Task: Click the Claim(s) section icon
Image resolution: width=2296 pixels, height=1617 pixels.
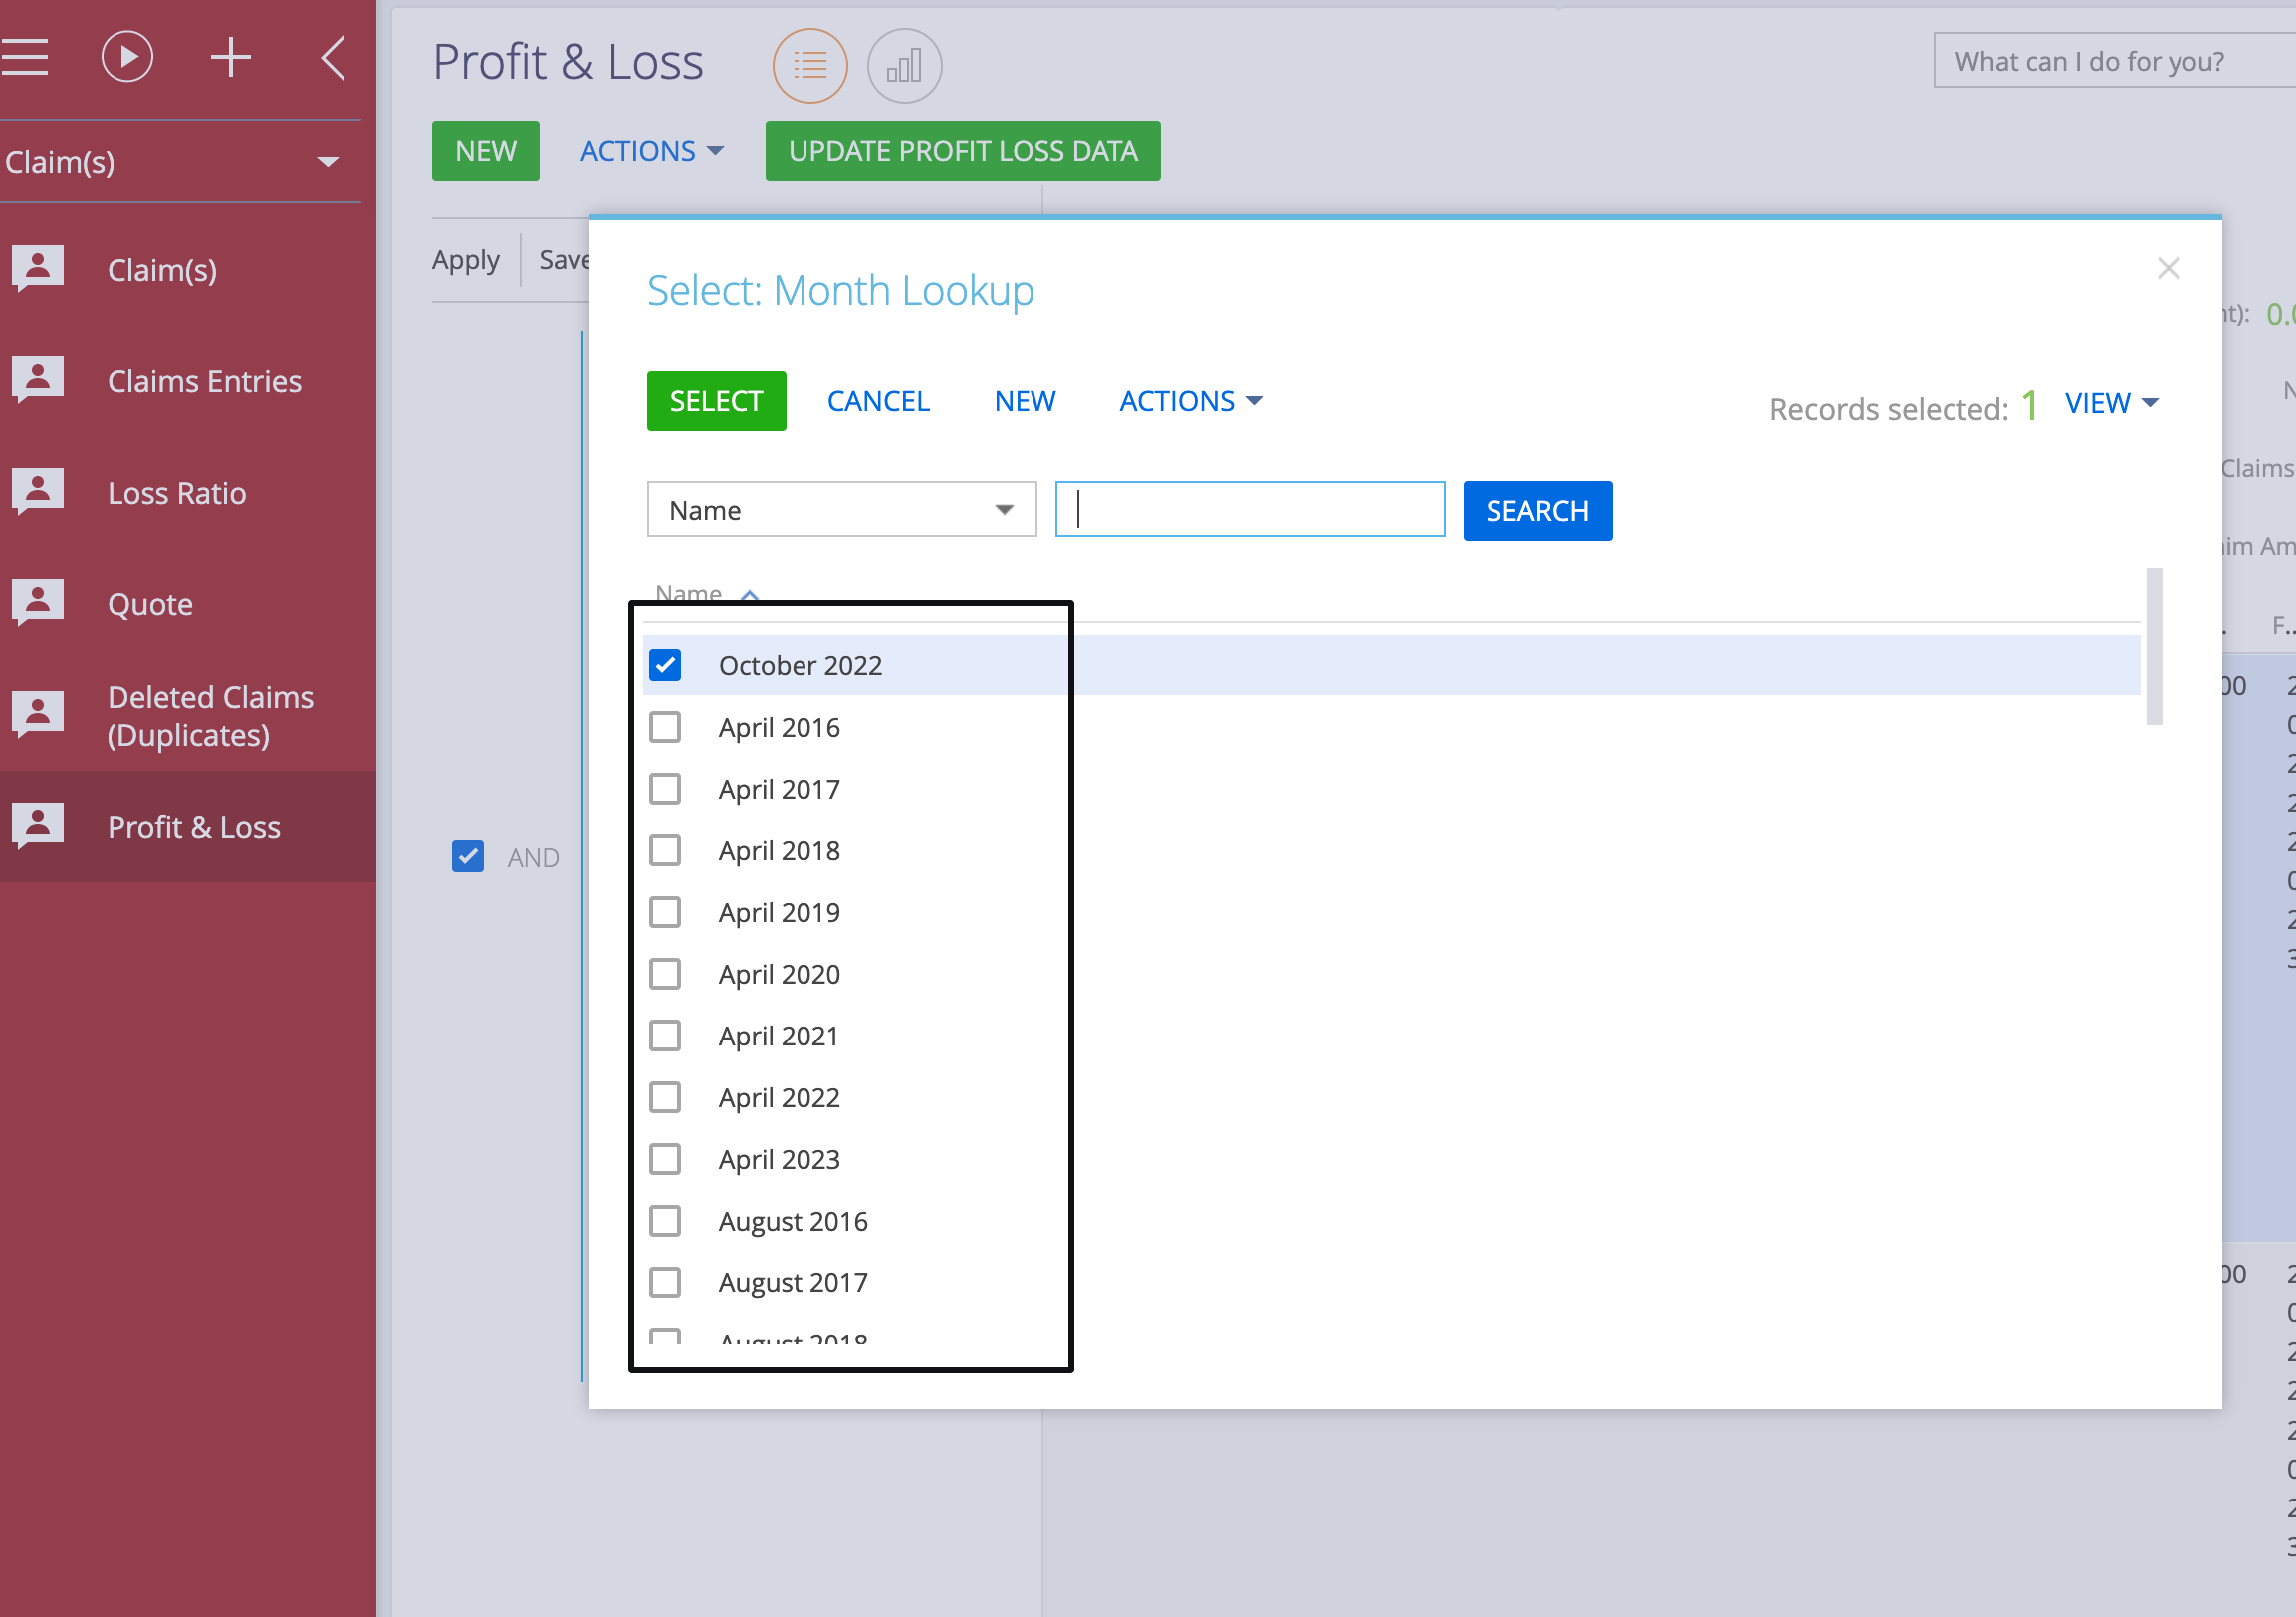Action: coord(38,268)
